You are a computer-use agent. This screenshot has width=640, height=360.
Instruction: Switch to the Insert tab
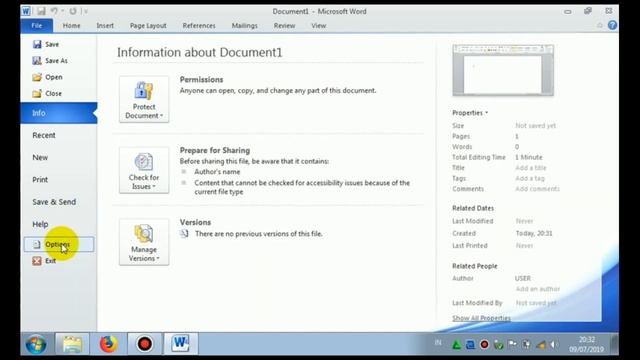(105, 25)
